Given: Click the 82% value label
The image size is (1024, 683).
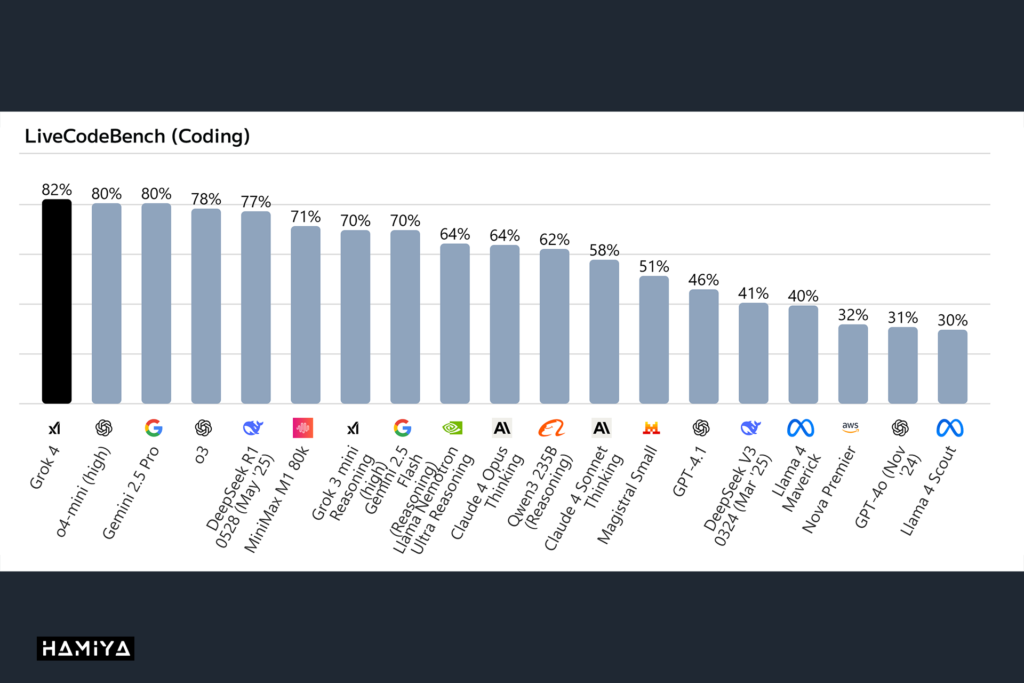Looking at the screenshot, I should 56,189.
